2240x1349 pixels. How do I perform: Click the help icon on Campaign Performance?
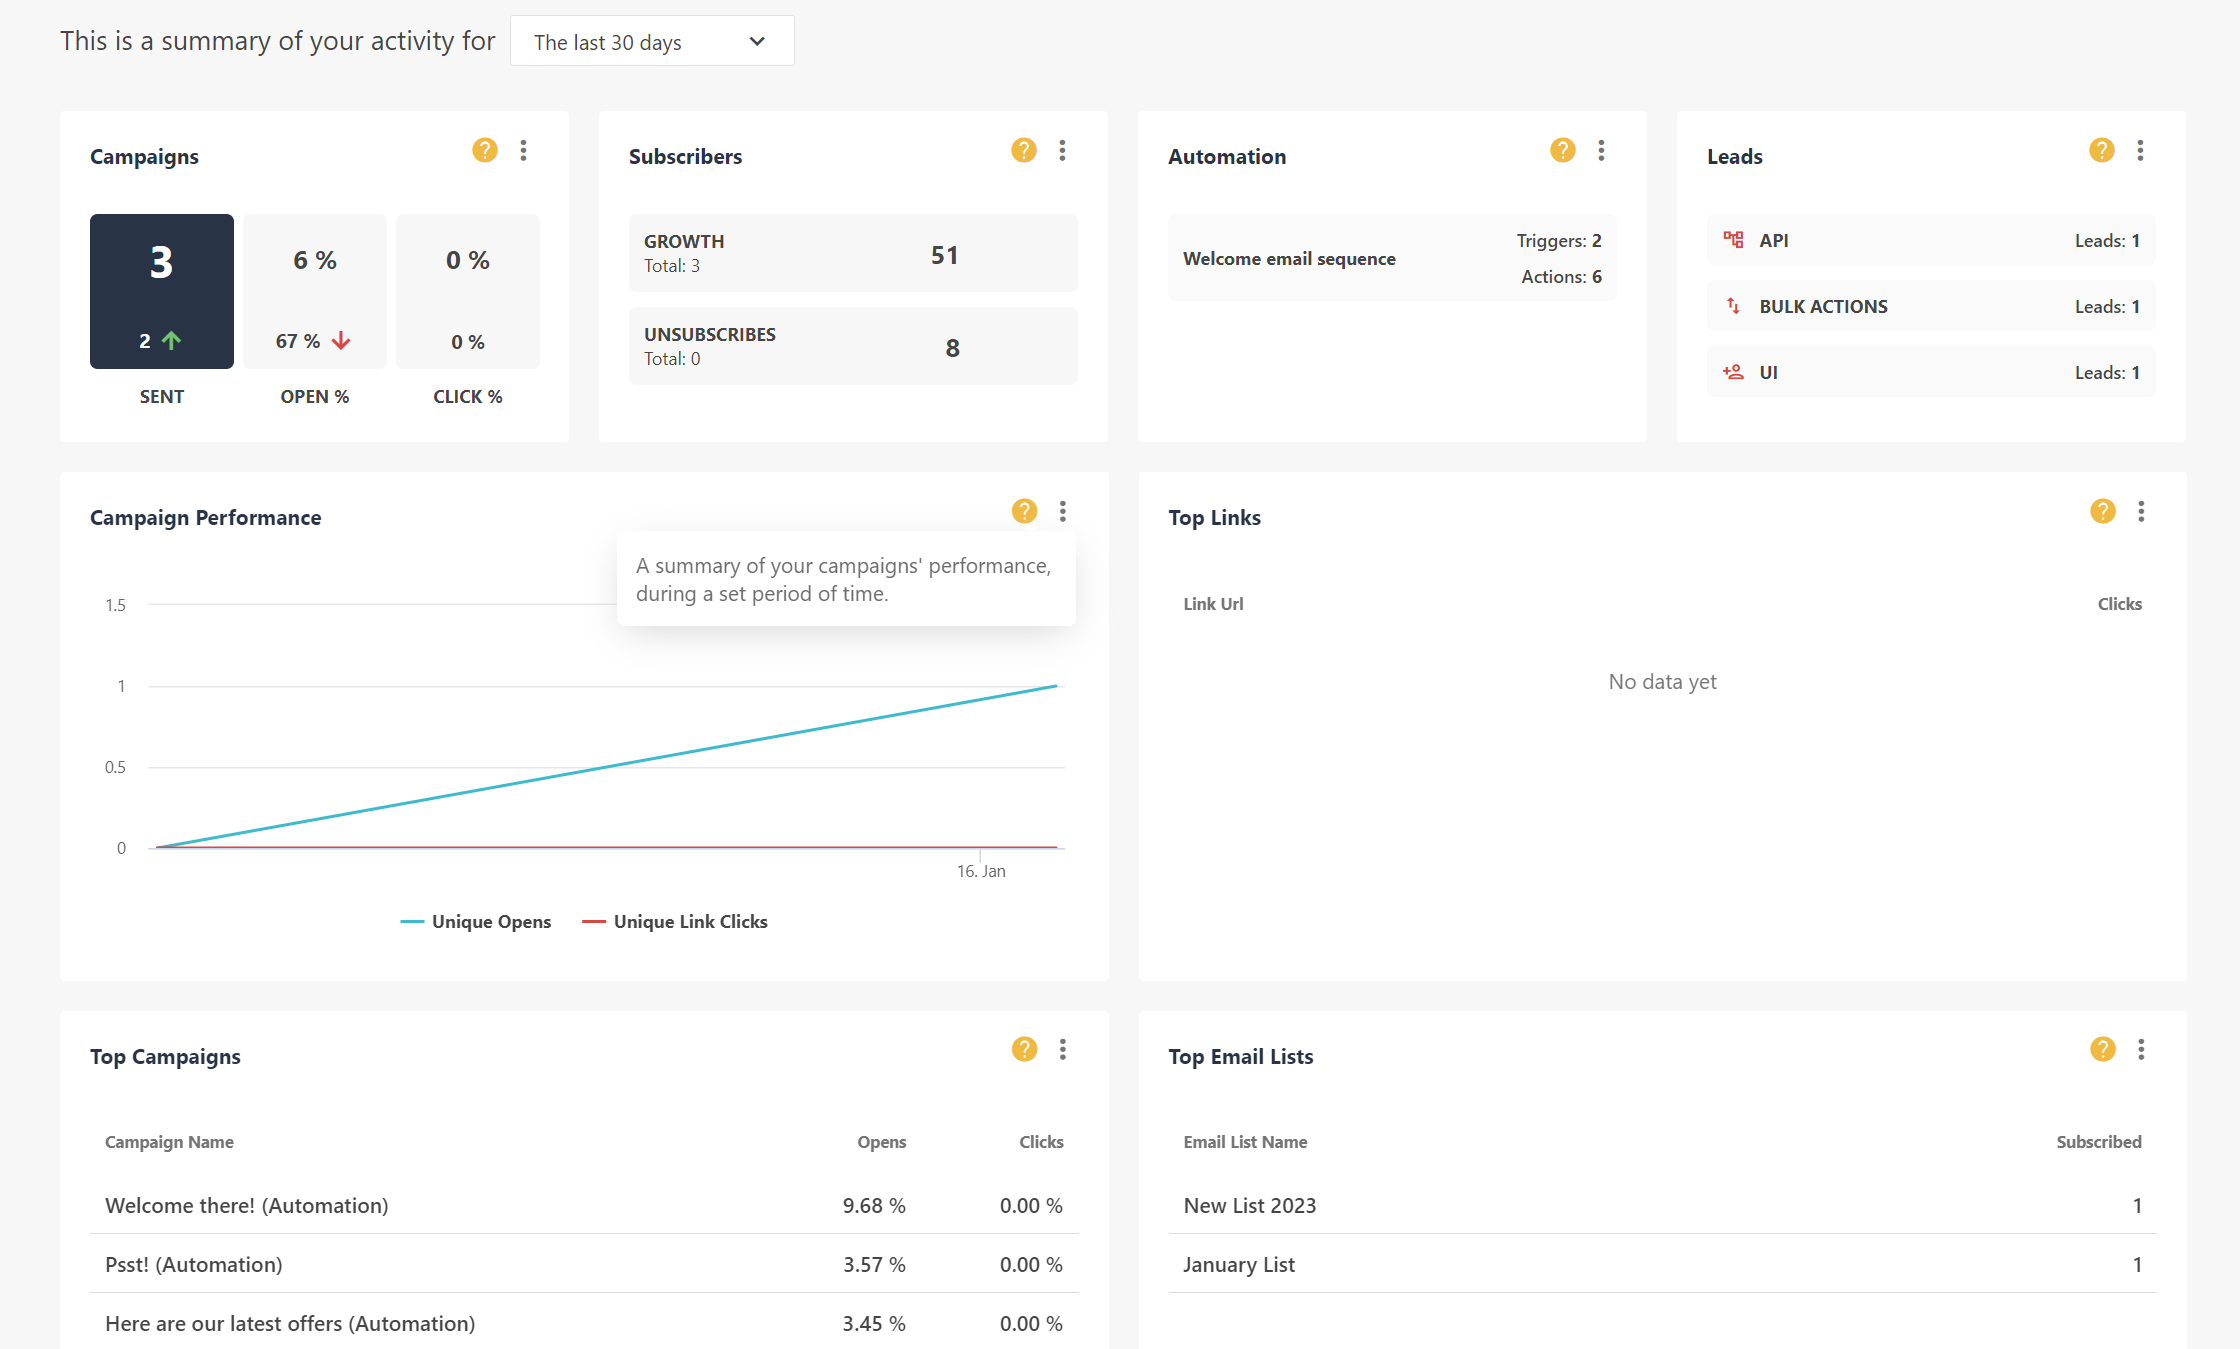[x=1024, y=511]
